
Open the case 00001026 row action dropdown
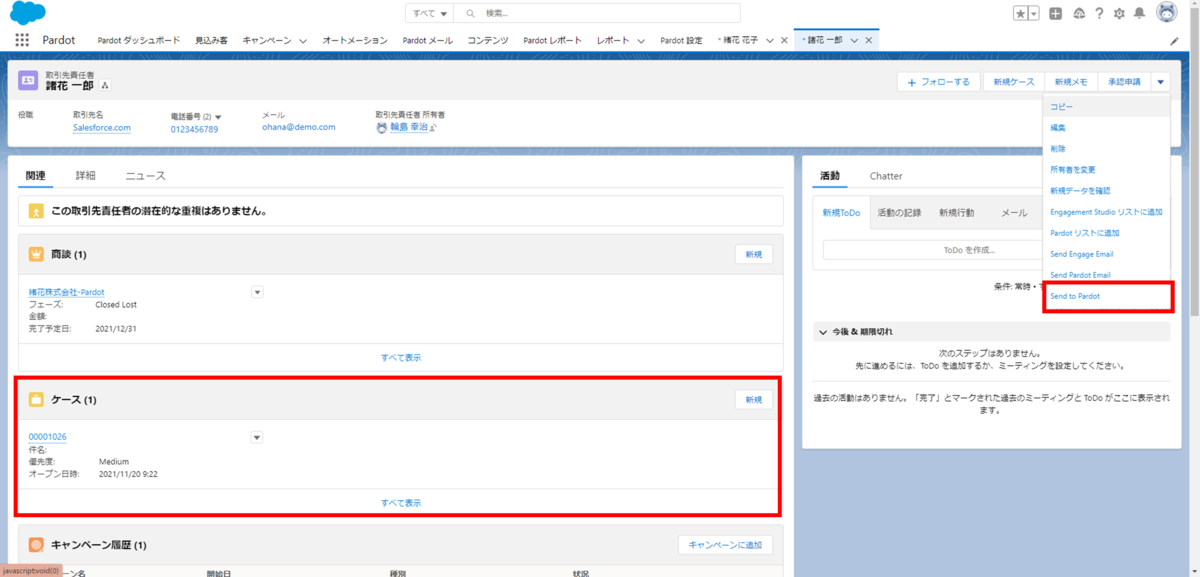point(257,437)
